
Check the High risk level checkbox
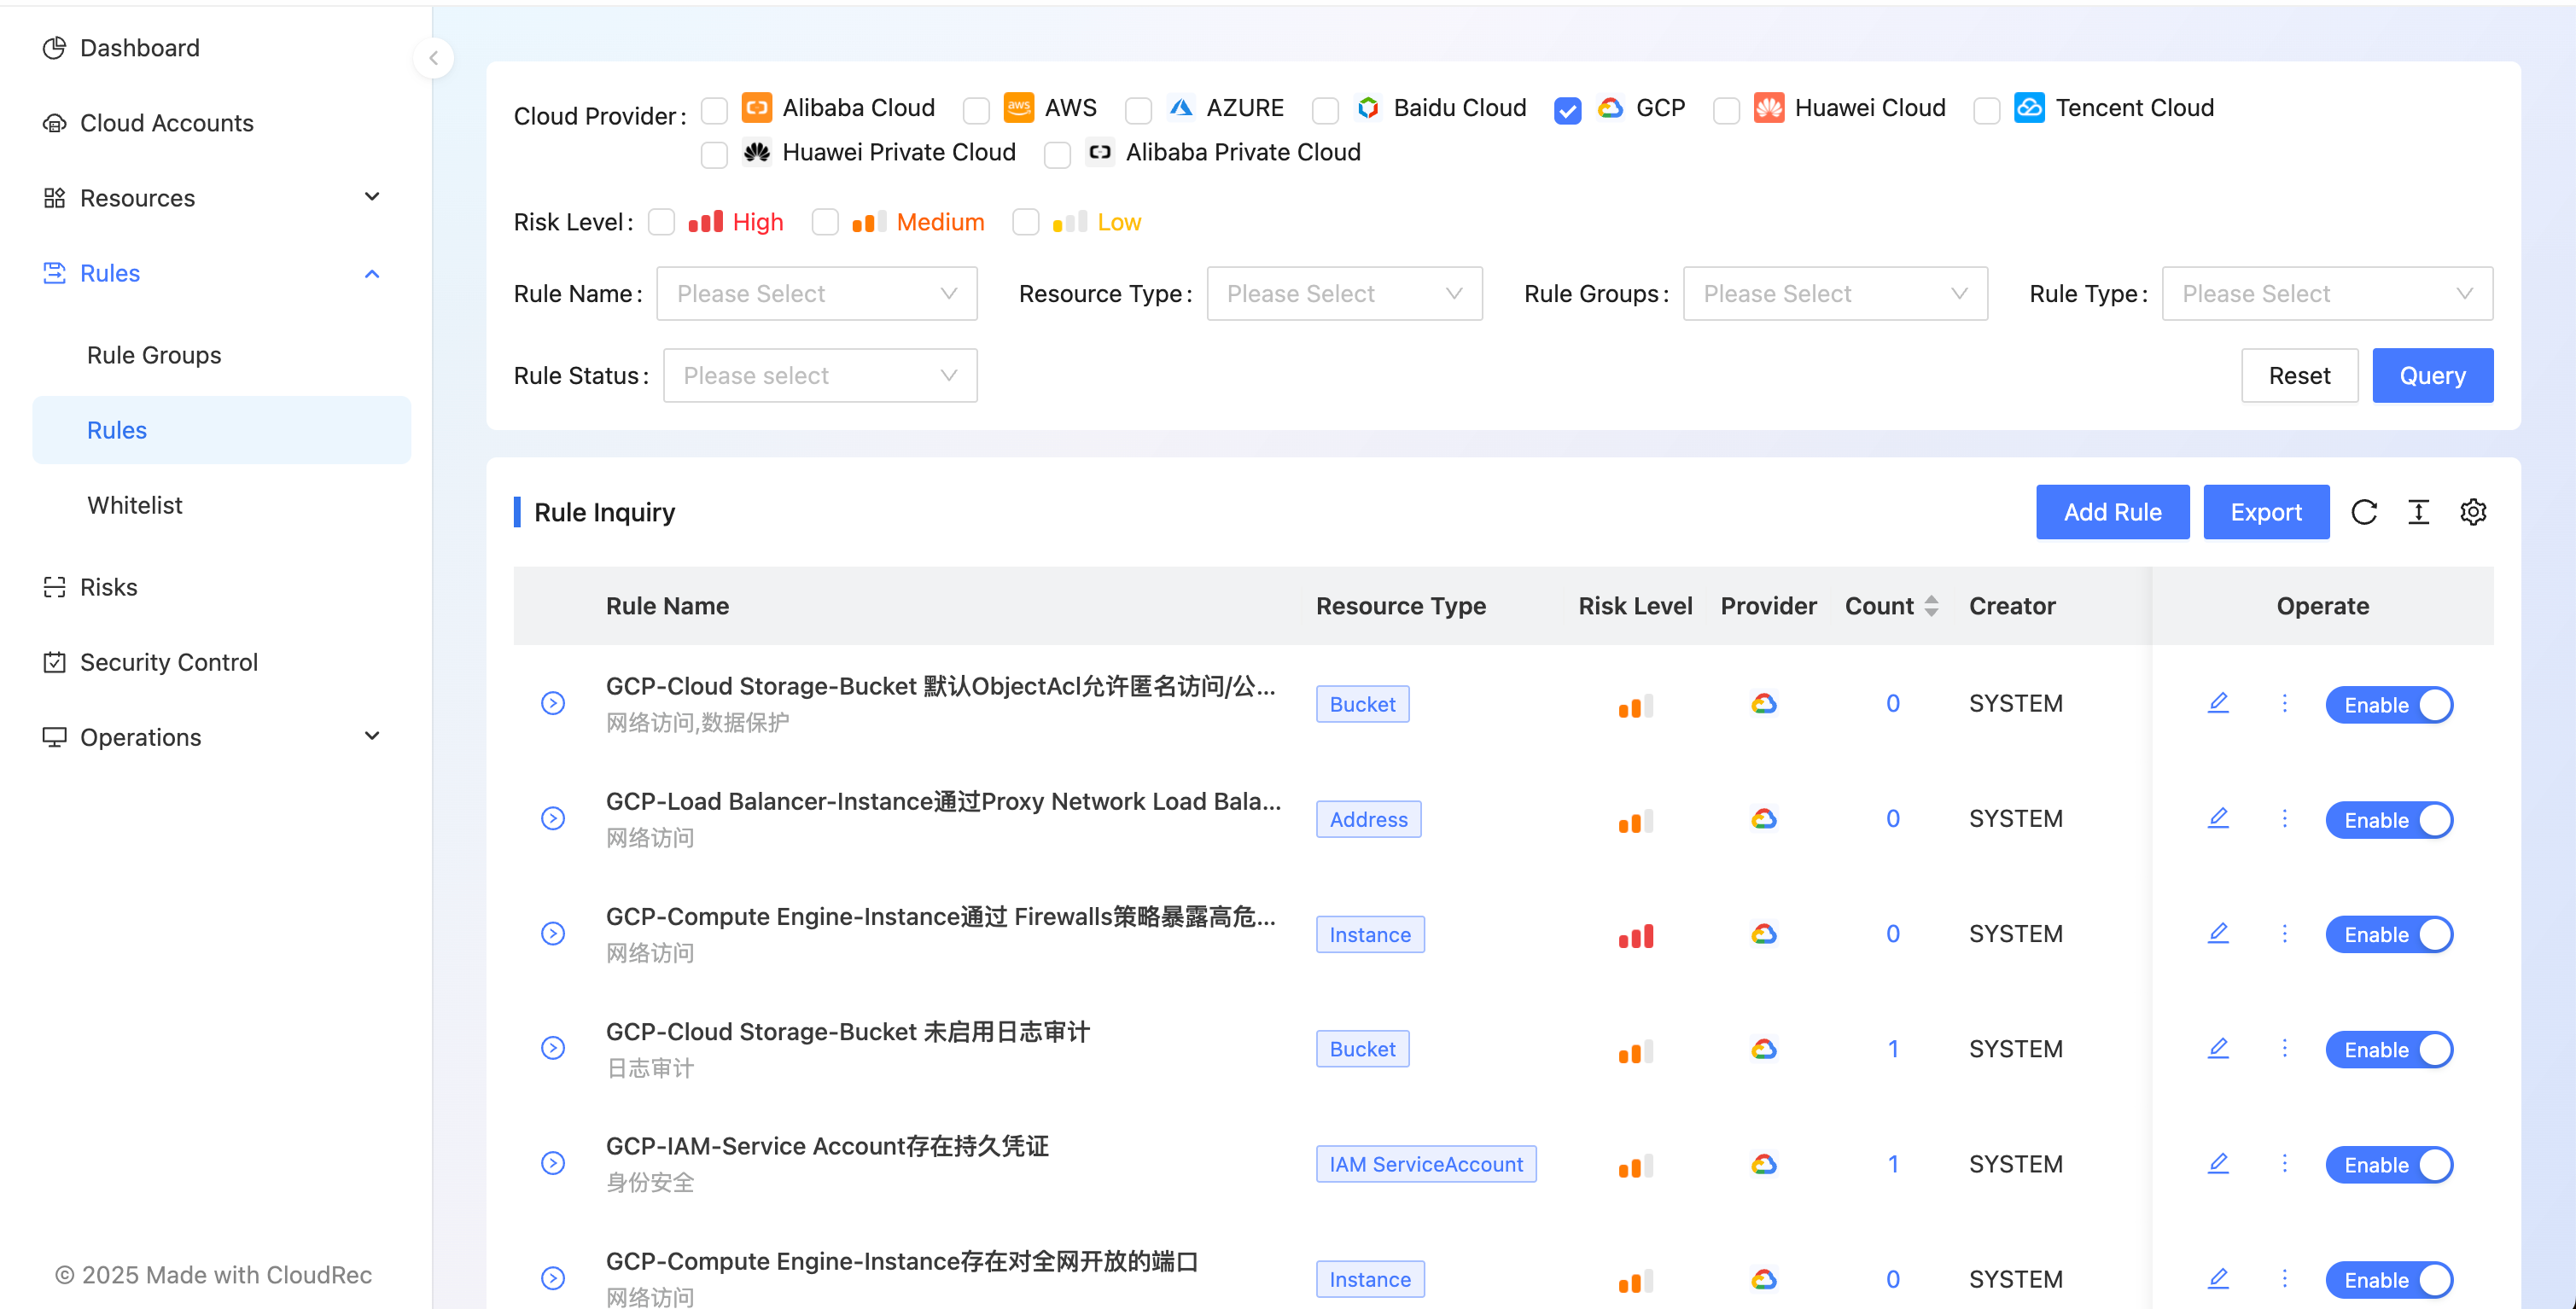661,222
